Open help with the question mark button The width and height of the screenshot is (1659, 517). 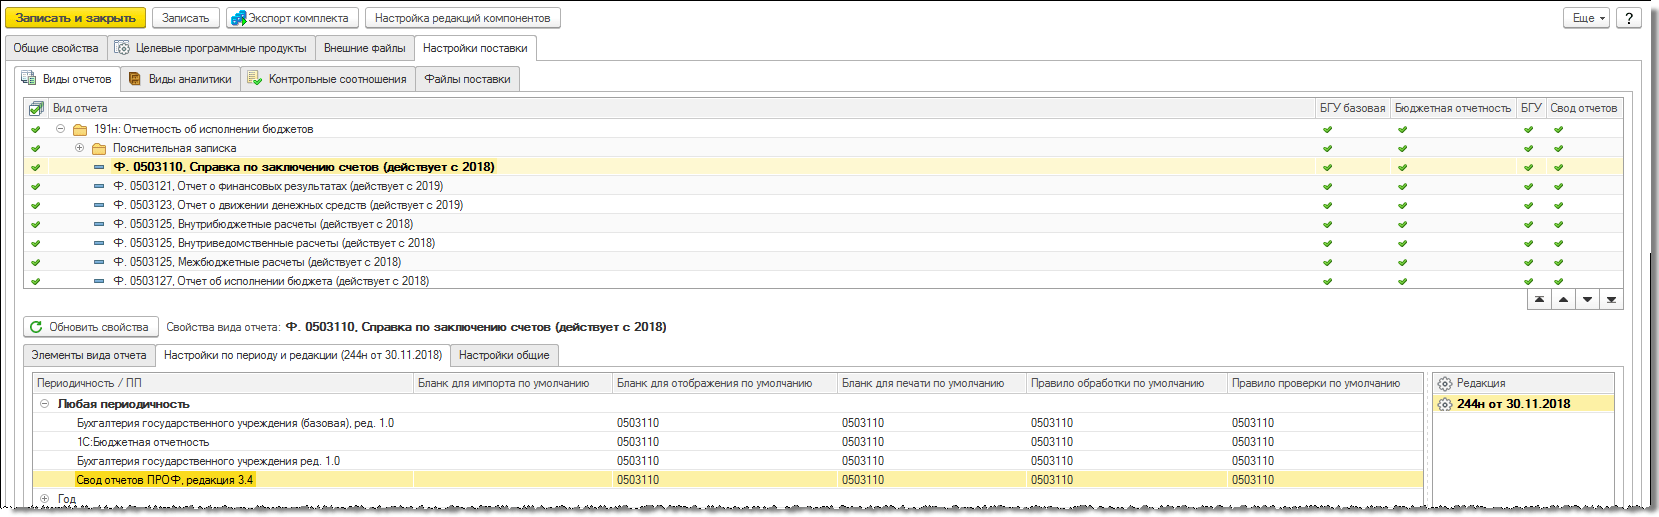coord(1629,18)
